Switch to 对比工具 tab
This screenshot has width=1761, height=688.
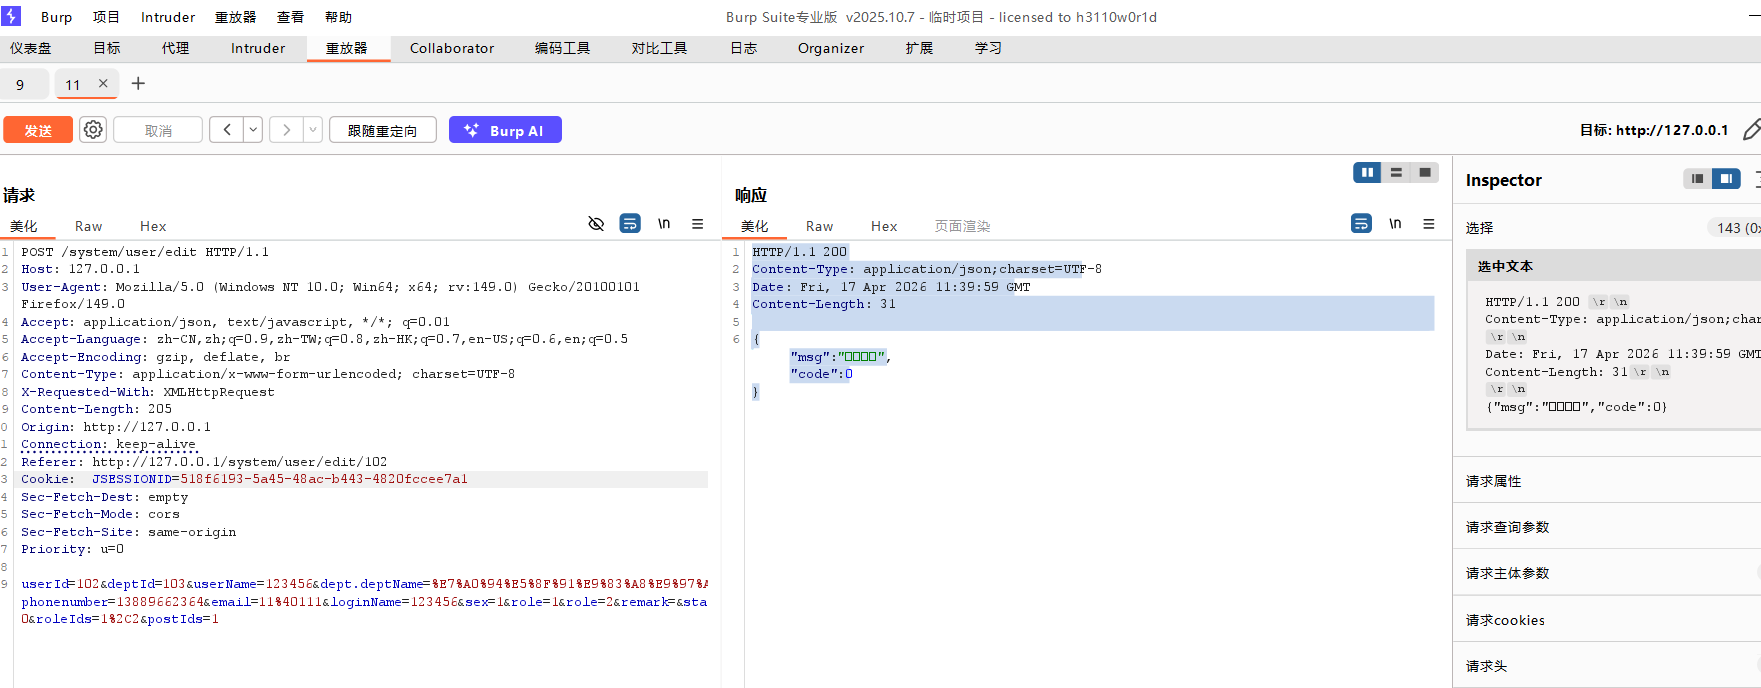[x=659, y=48]
